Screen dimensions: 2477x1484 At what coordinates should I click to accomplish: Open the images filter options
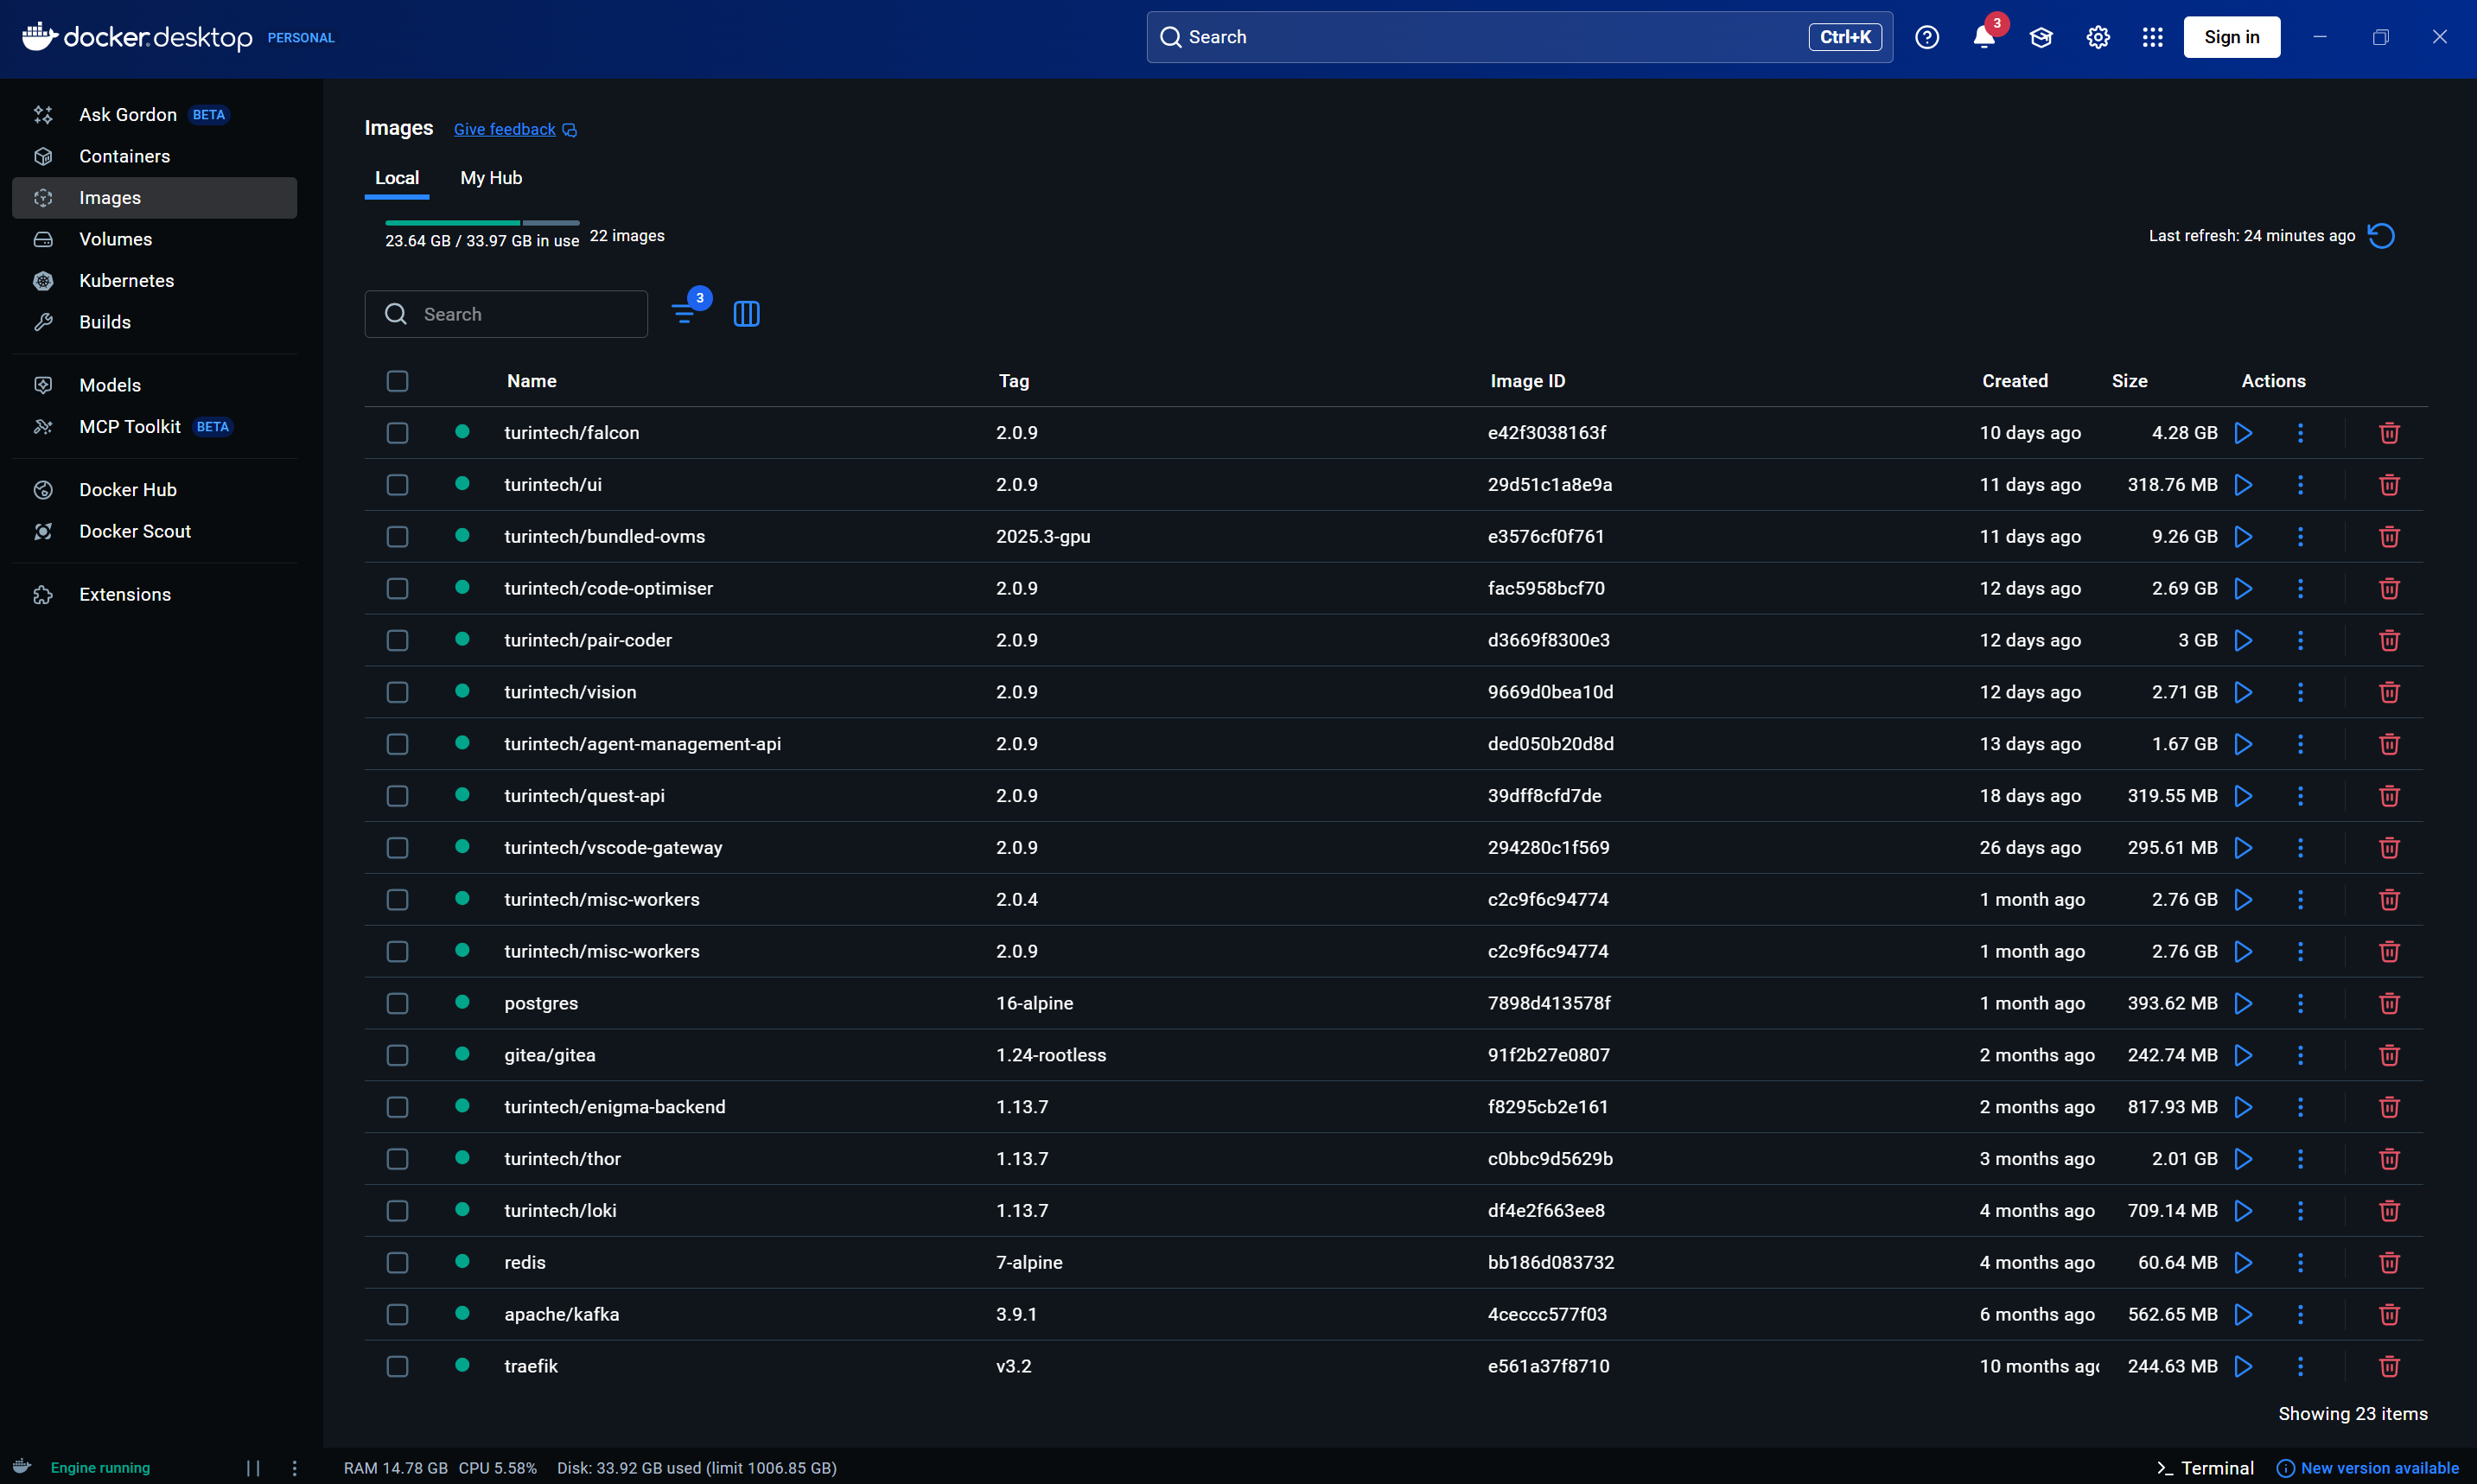point(687,310)
